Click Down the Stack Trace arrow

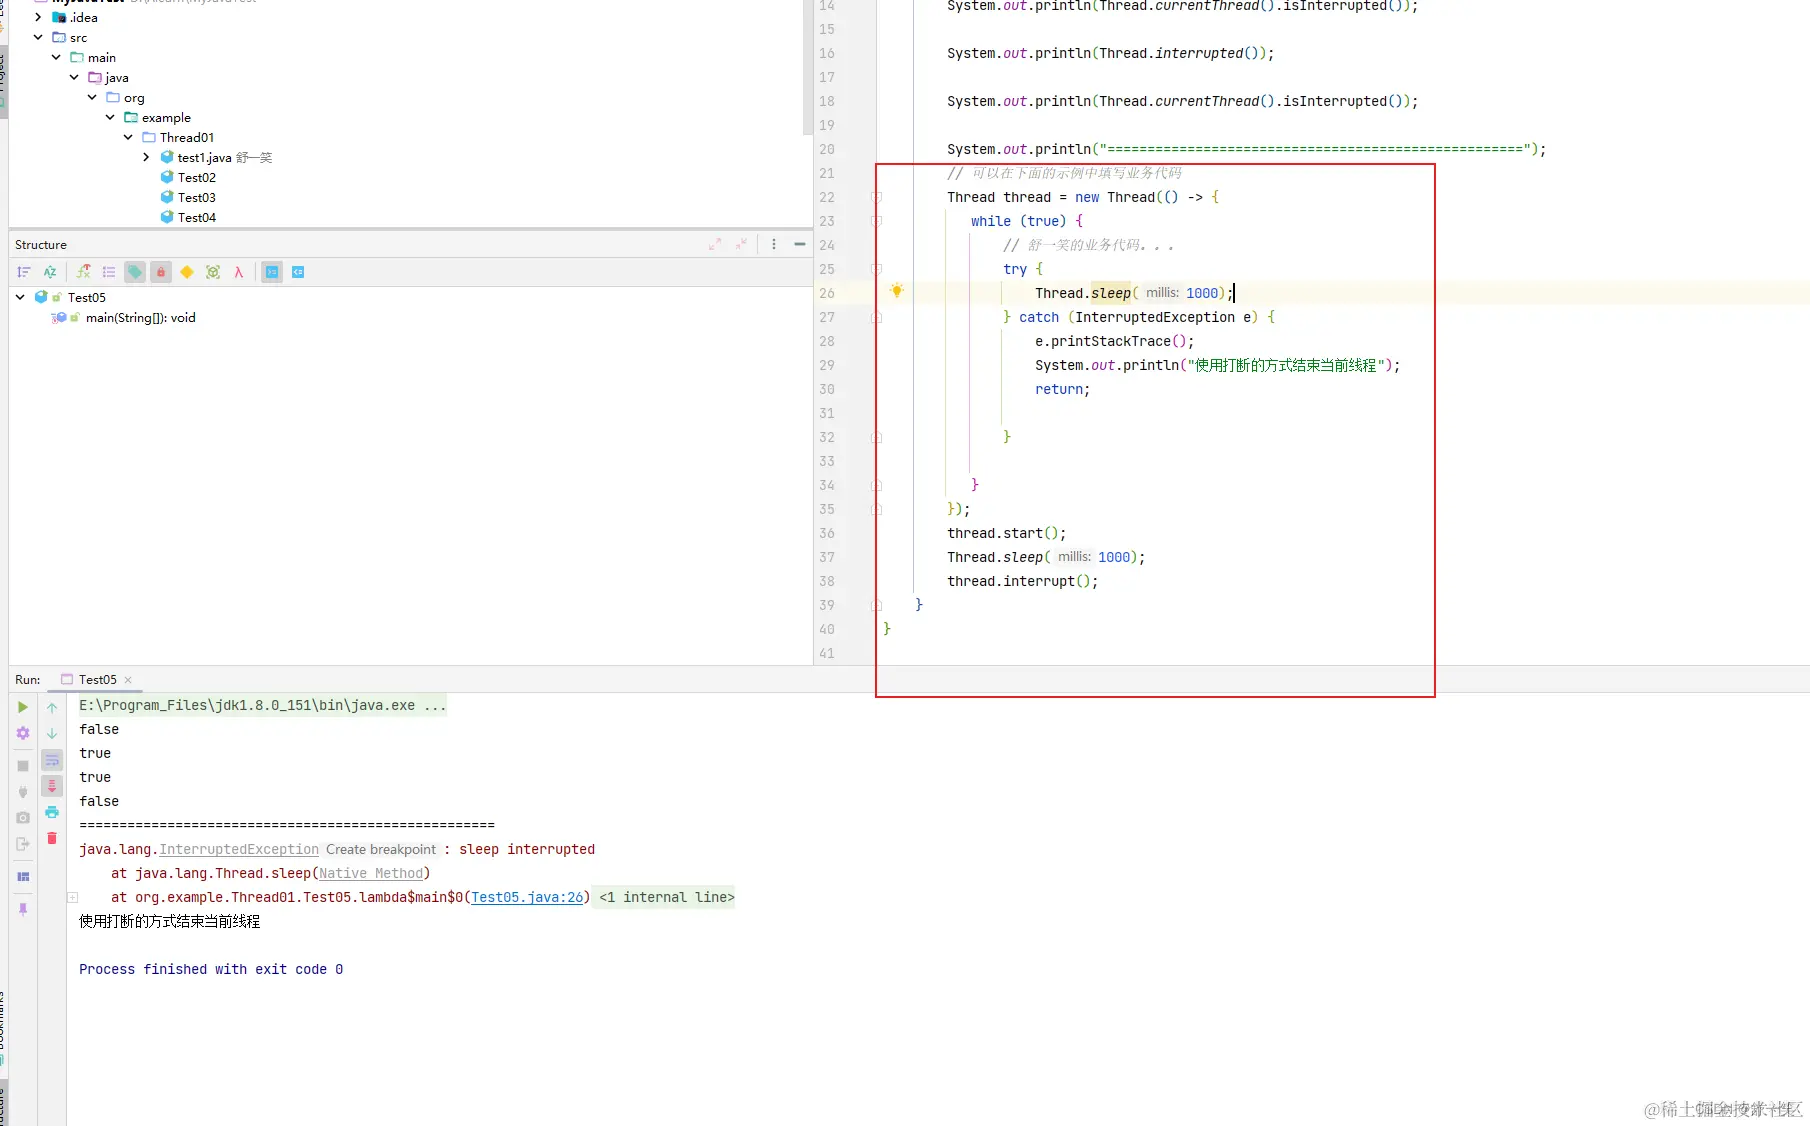[x=52, y=733]
